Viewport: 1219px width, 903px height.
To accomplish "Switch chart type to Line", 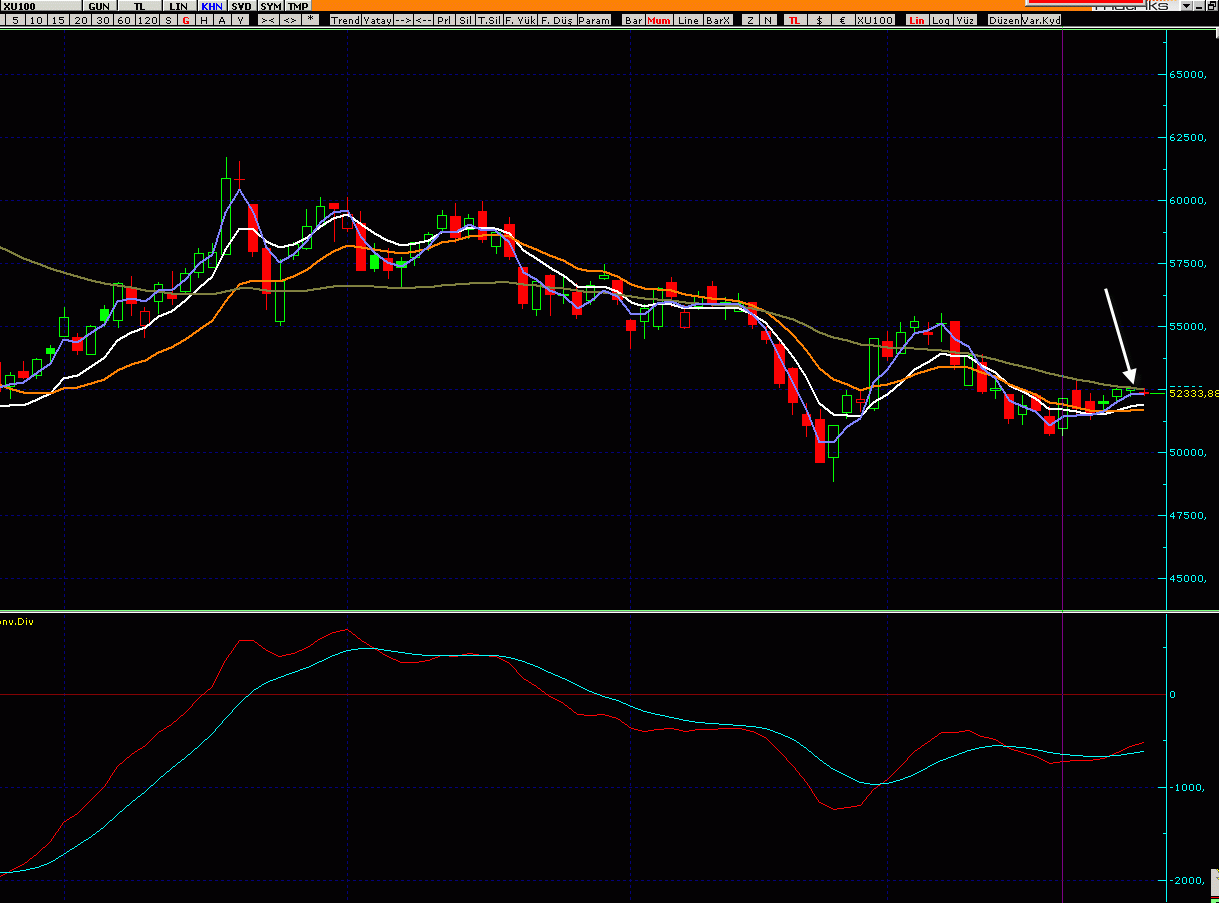I will click(x=688, y=20).
